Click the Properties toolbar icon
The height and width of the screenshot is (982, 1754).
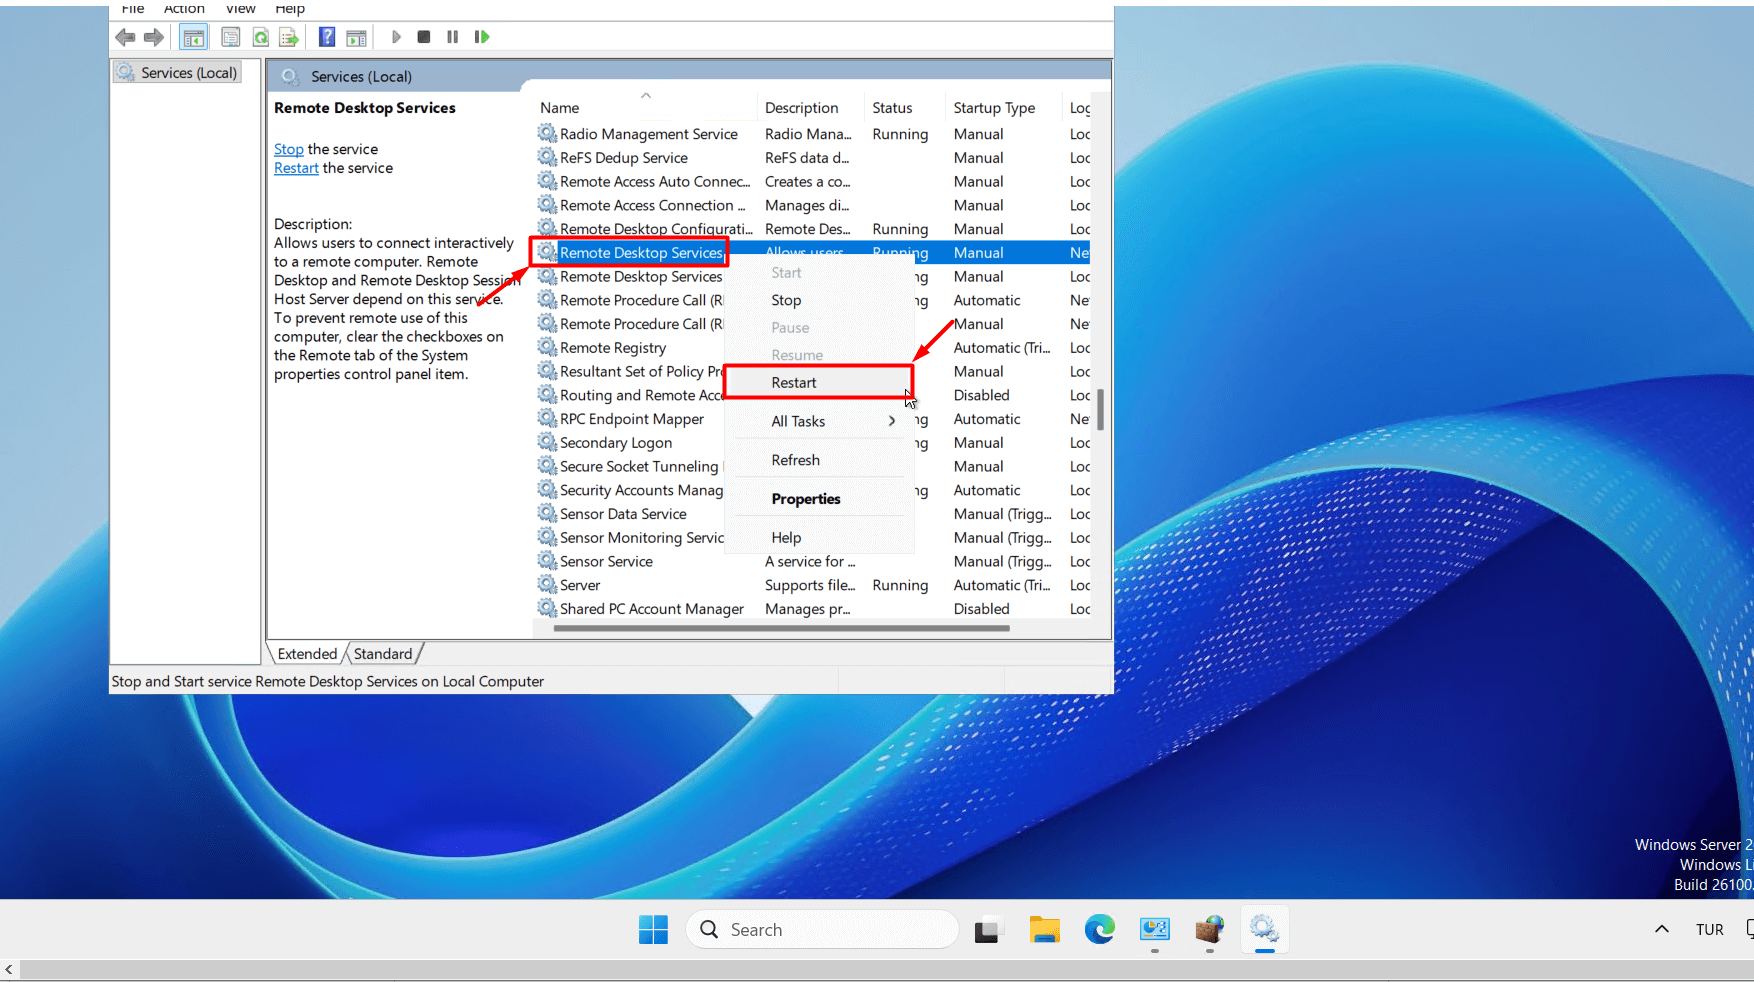click(231, 38)
